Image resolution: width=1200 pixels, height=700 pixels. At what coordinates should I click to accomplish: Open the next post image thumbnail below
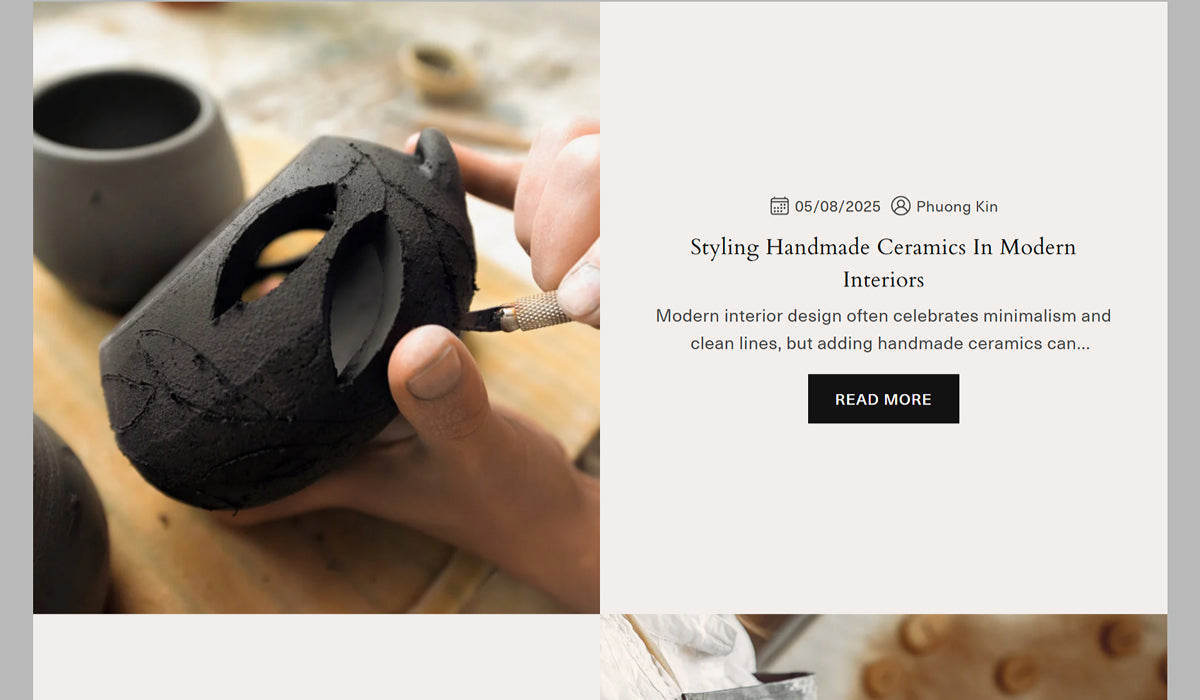pos(883,657)
